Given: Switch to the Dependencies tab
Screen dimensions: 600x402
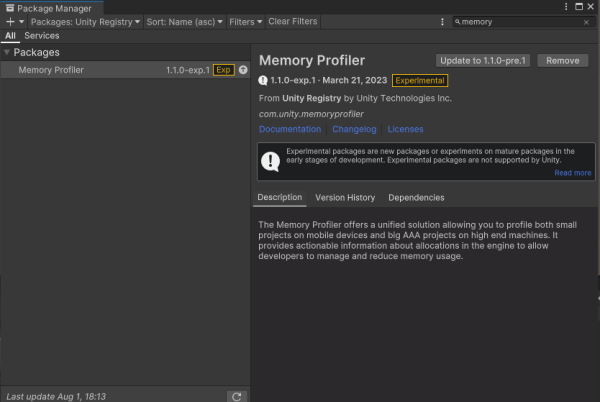Looking at the screenshot, I should 416,198.
